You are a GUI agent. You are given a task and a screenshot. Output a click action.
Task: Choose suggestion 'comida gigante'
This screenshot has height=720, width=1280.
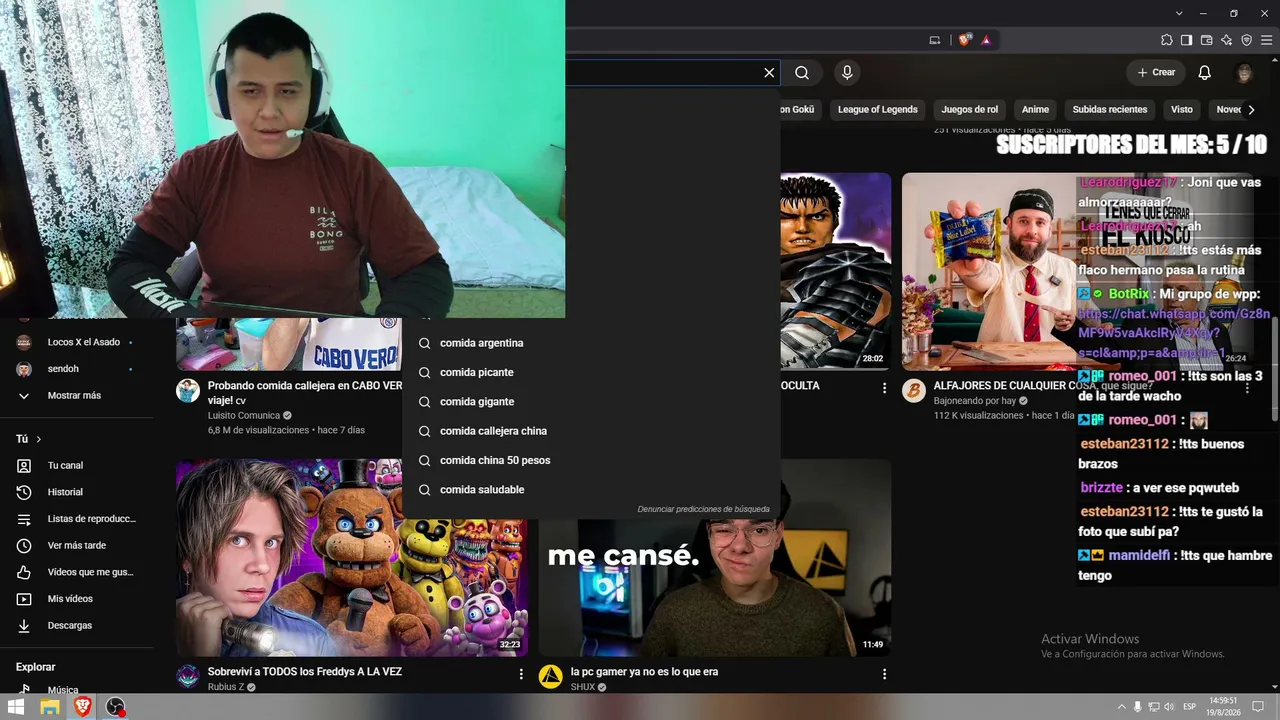[x=591, y=401]
